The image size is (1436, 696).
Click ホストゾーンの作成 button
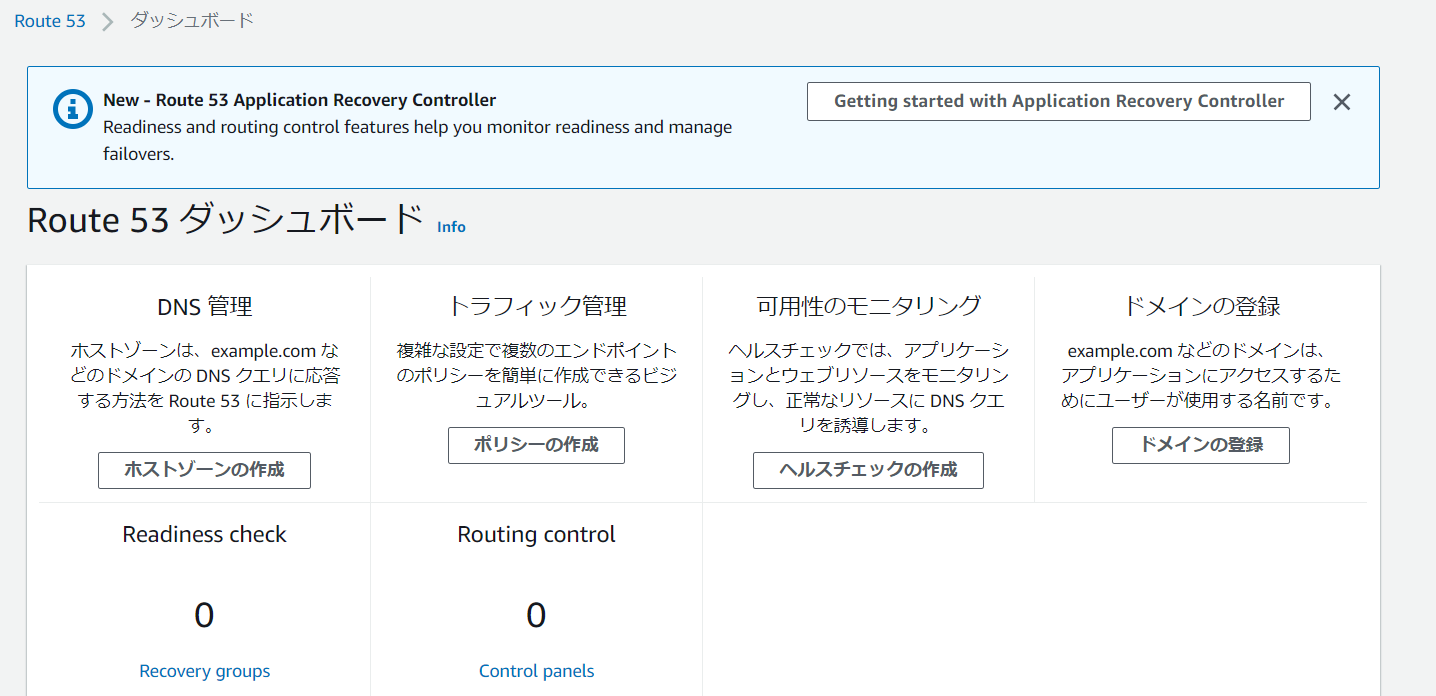[204, 470]
